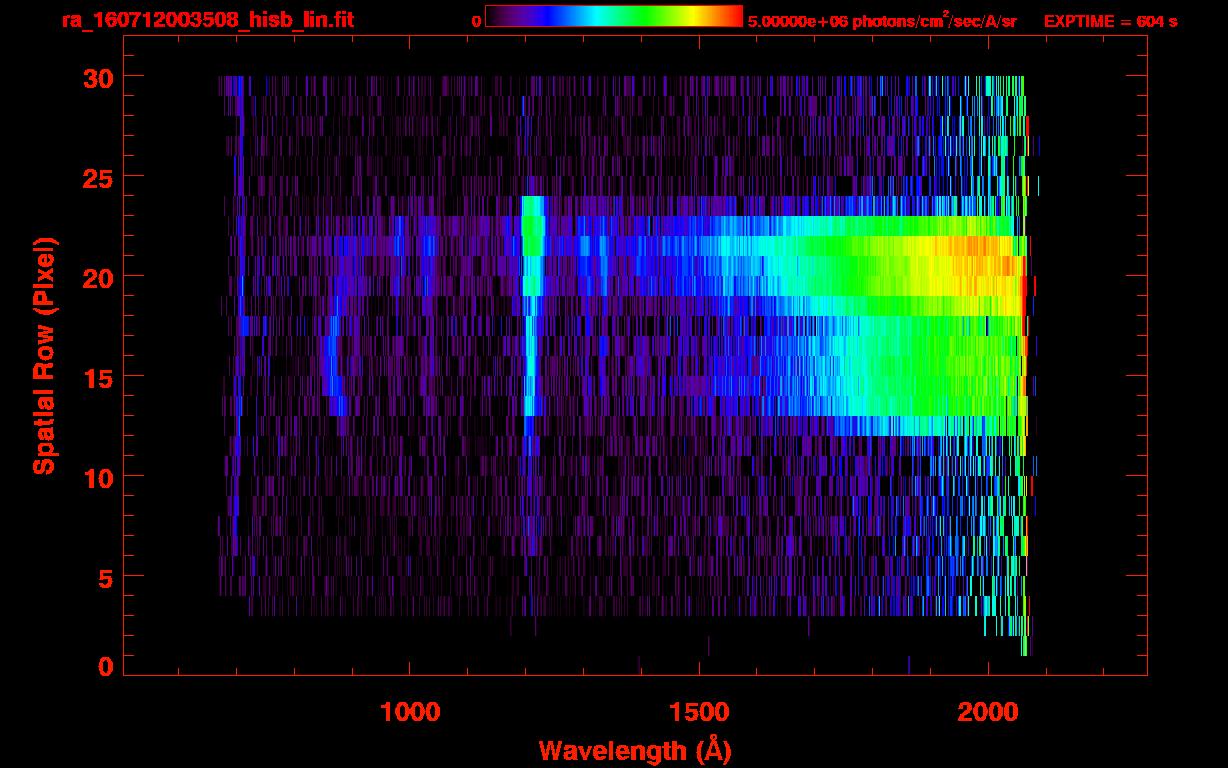Click the 5.00000e+06 photons colorbar maximum label
Image resolution: width=1228 pixels, height=768 pixels.
point(882,21)
